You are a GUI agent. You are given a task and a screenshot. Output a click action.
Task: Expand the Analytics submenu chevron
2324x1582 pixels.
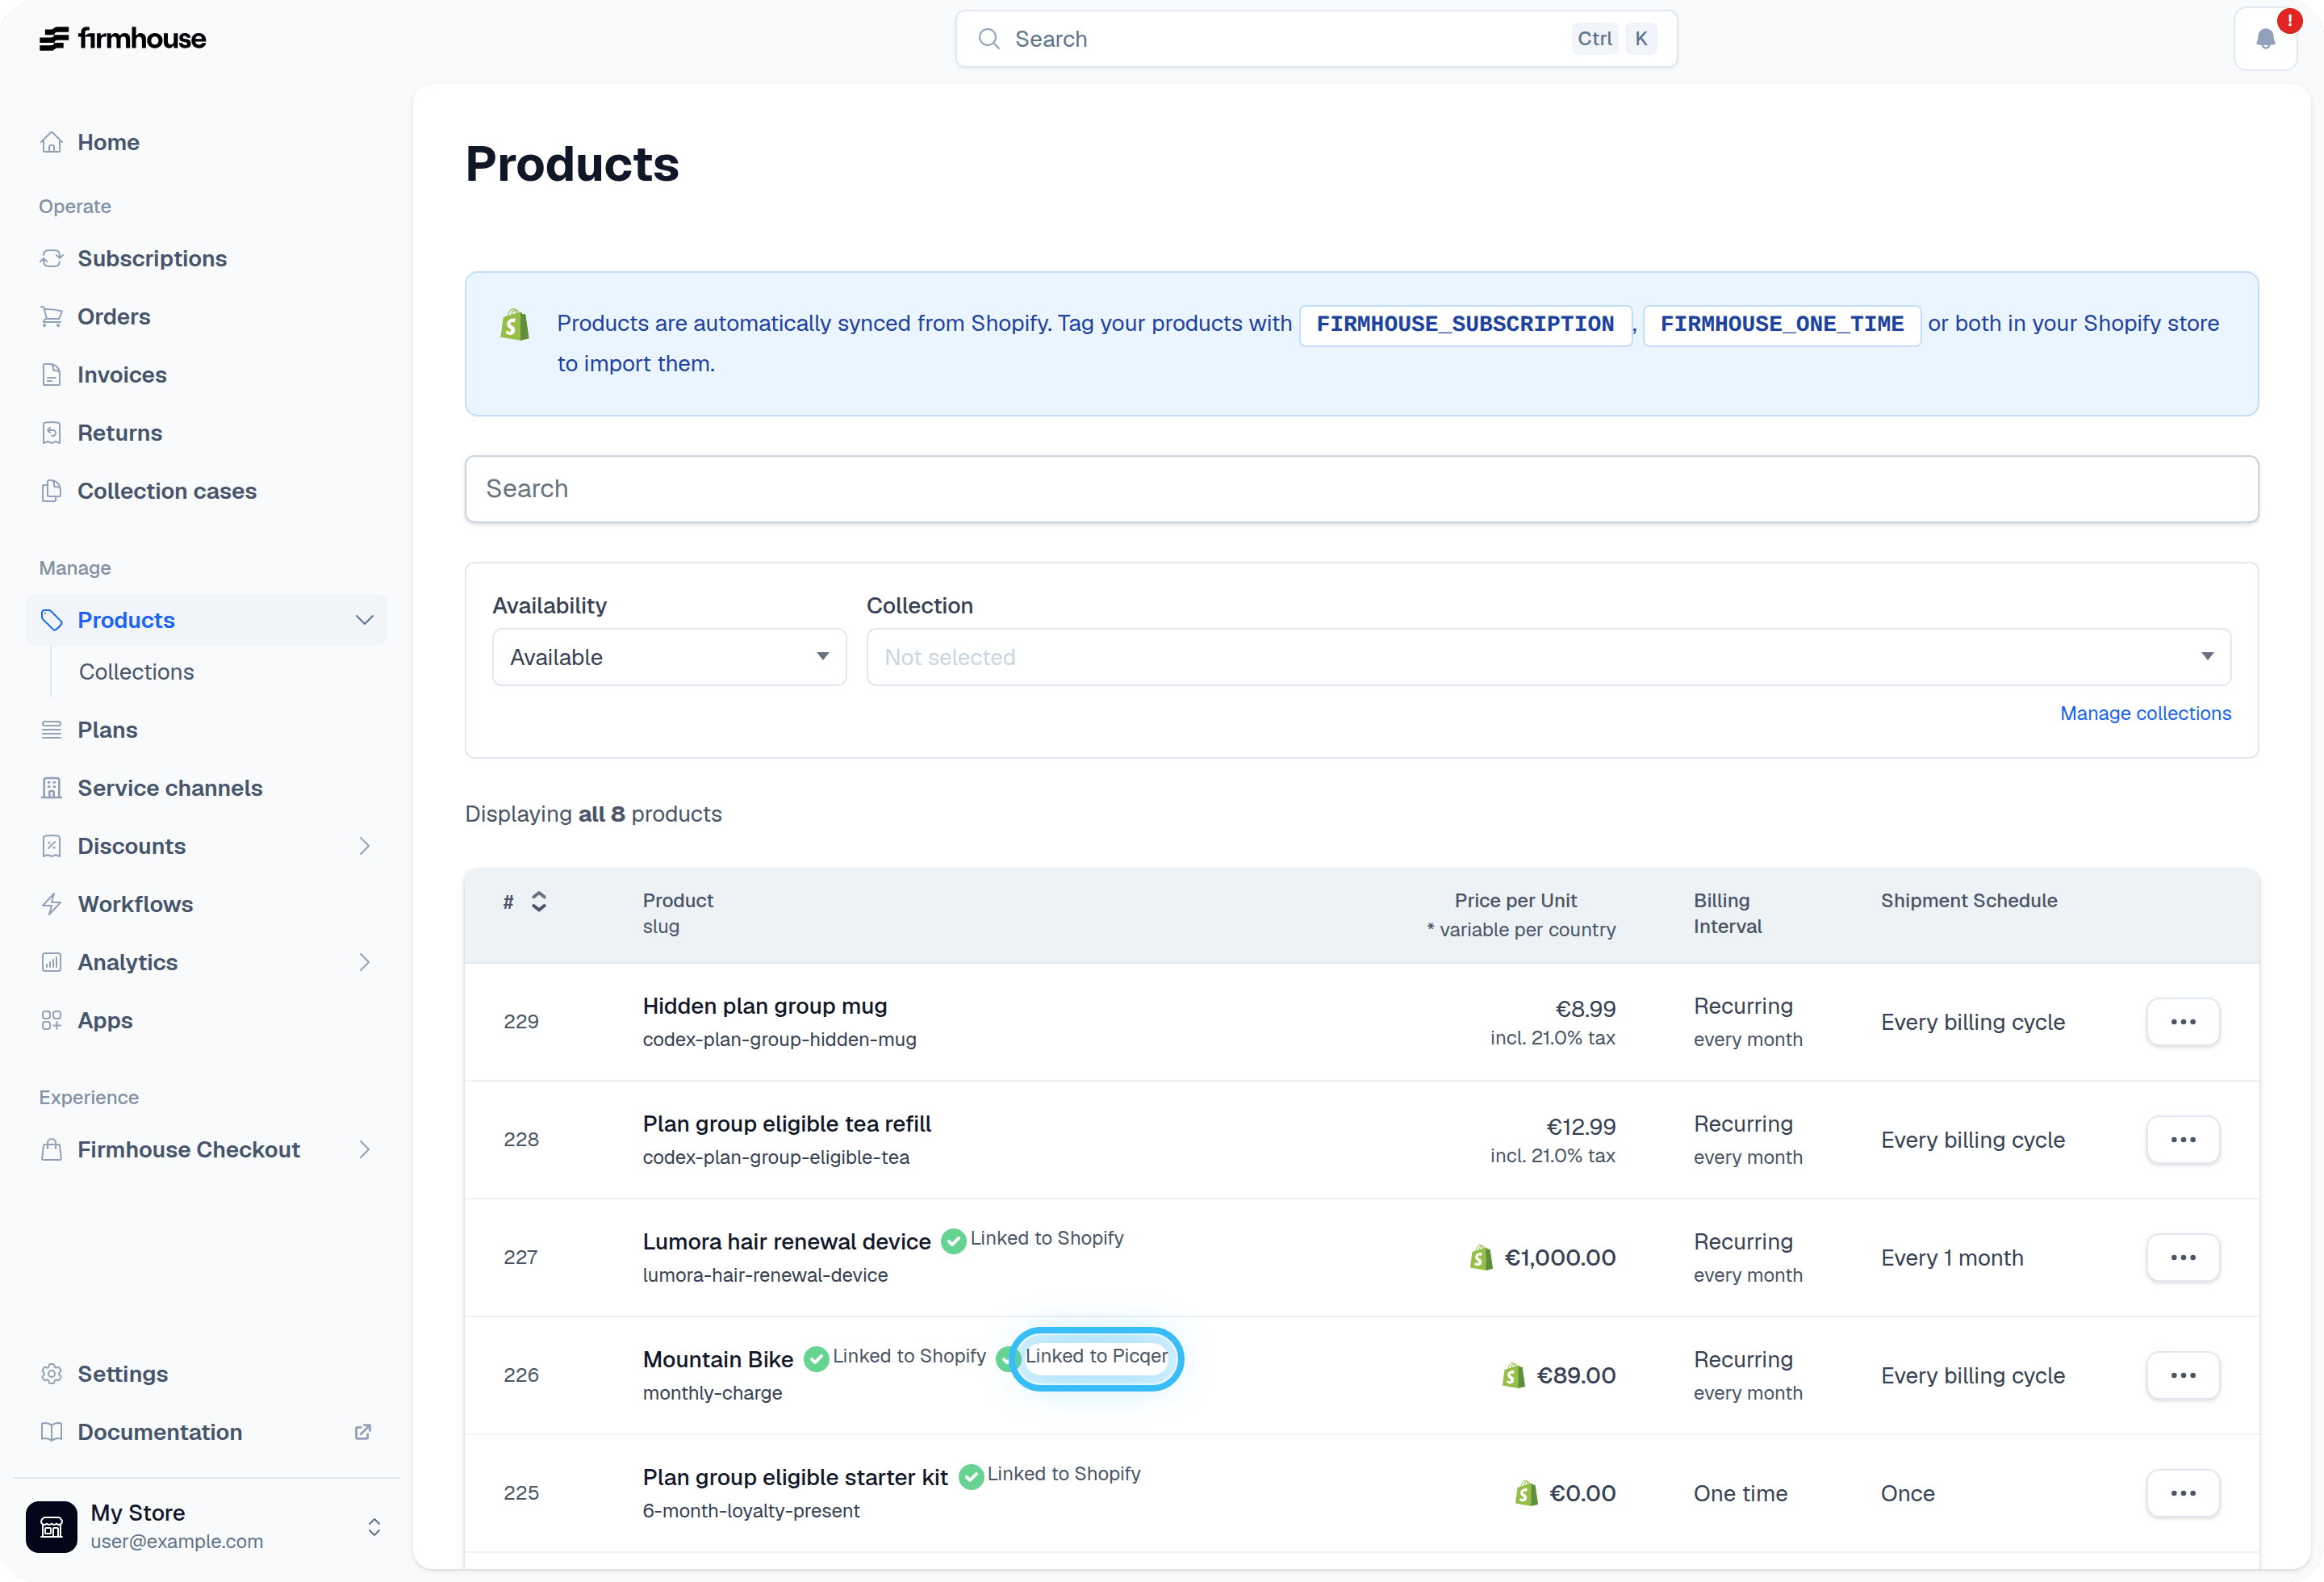point(364,961)
